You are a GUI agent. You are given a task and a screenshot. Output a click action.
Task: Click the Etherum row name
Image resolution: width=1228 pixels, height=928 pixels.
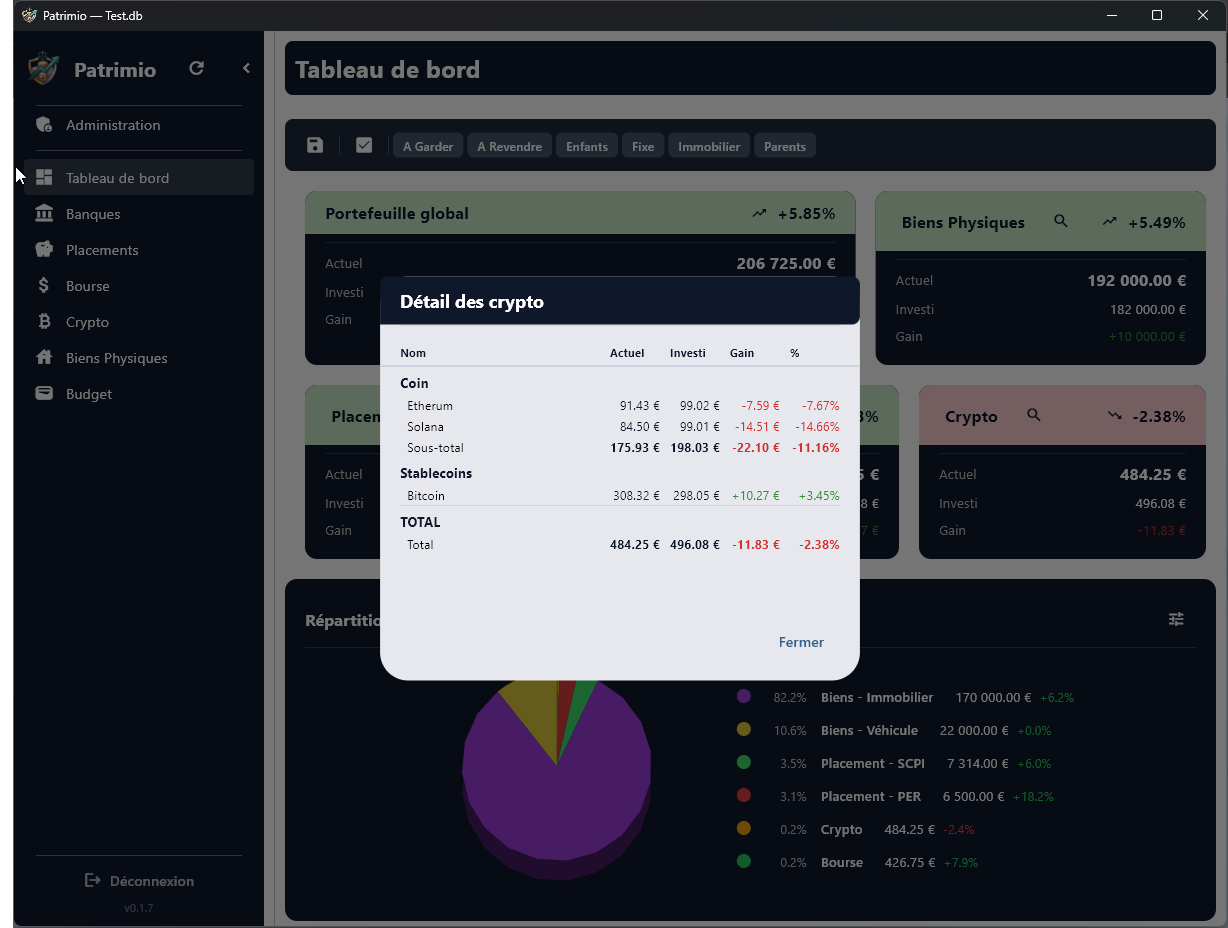430,406
